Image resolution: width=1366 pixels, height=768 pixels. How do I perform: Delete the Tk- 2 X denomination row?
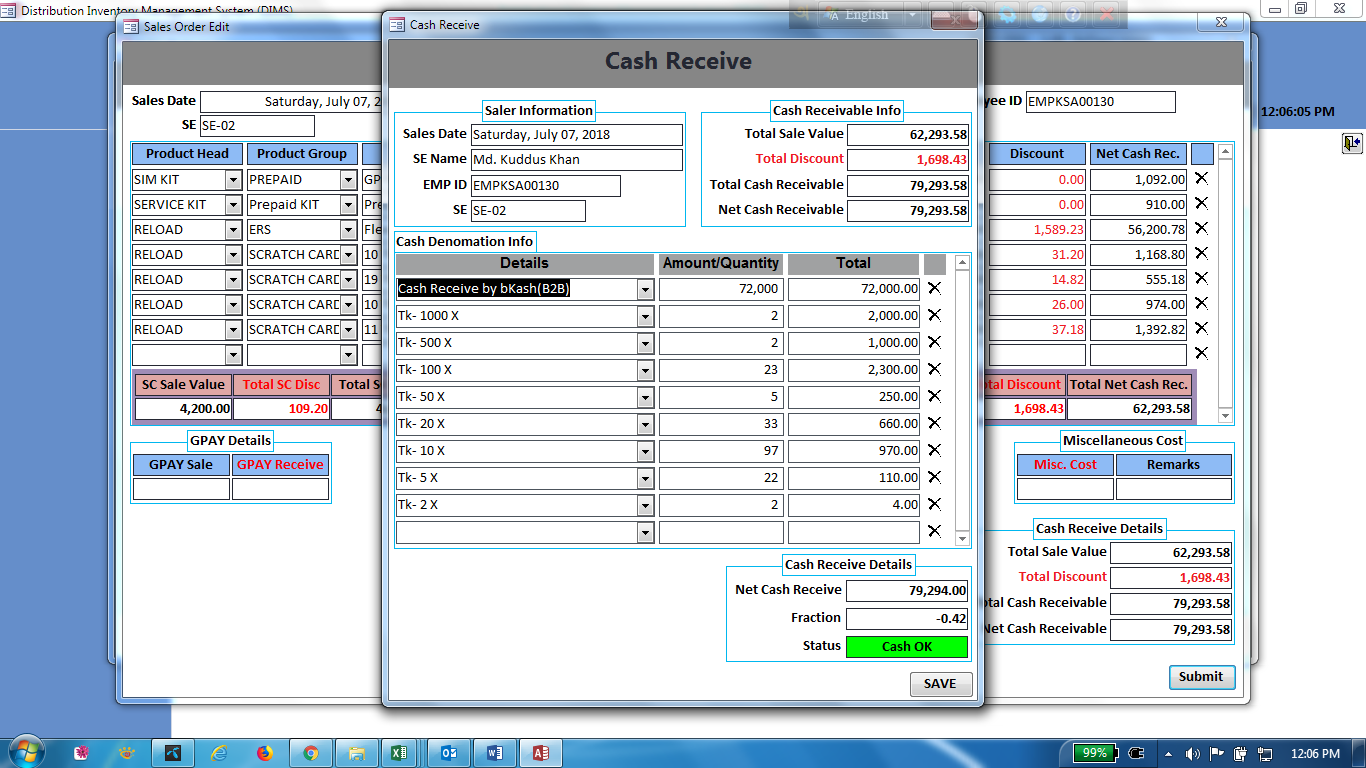934,504
